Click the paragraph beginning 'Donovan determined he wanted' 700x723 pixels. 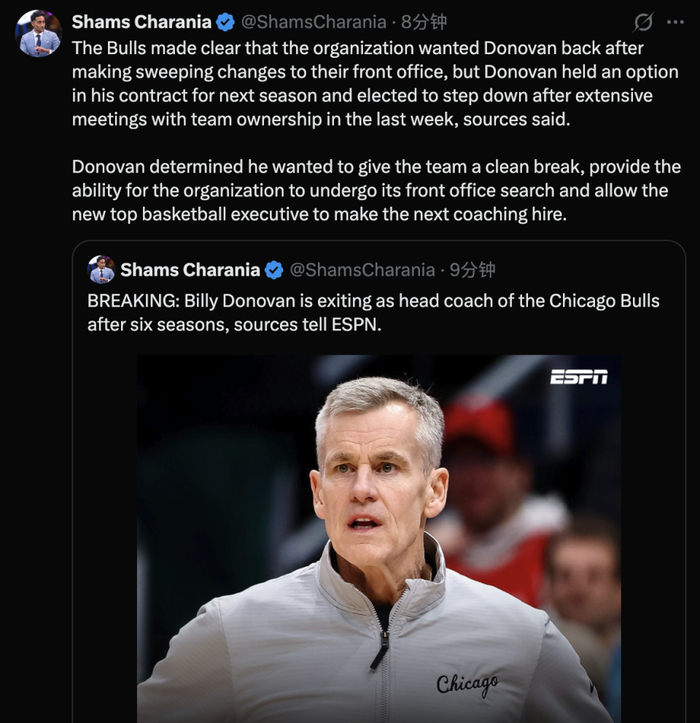(x=376, y=190)
